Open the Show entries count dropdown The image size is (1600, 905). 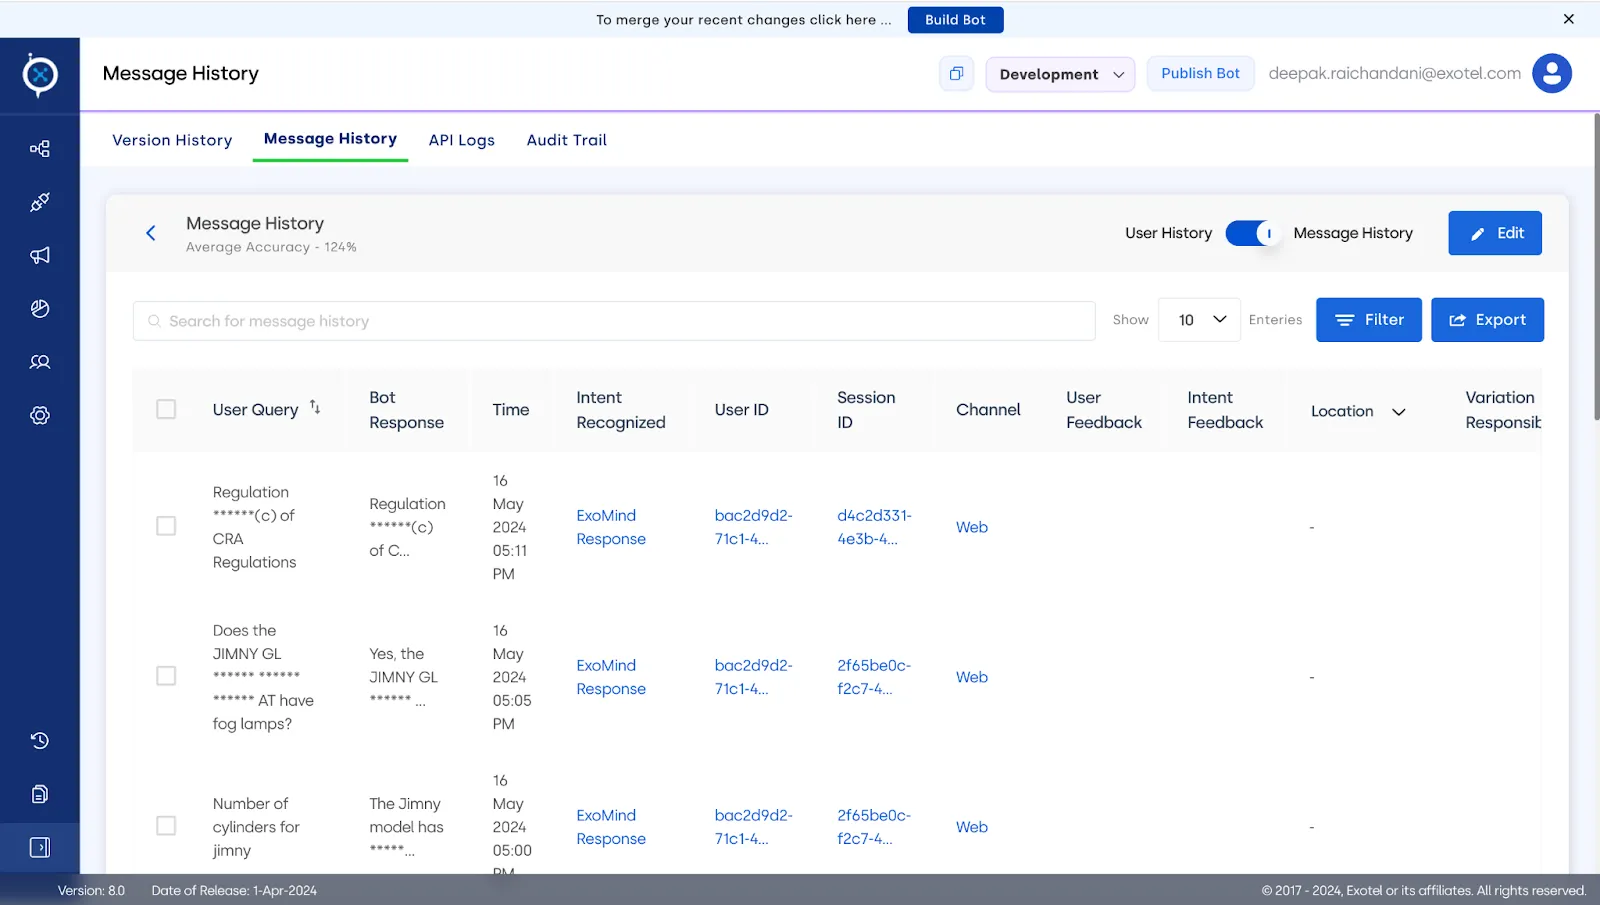pos(1199,320)
